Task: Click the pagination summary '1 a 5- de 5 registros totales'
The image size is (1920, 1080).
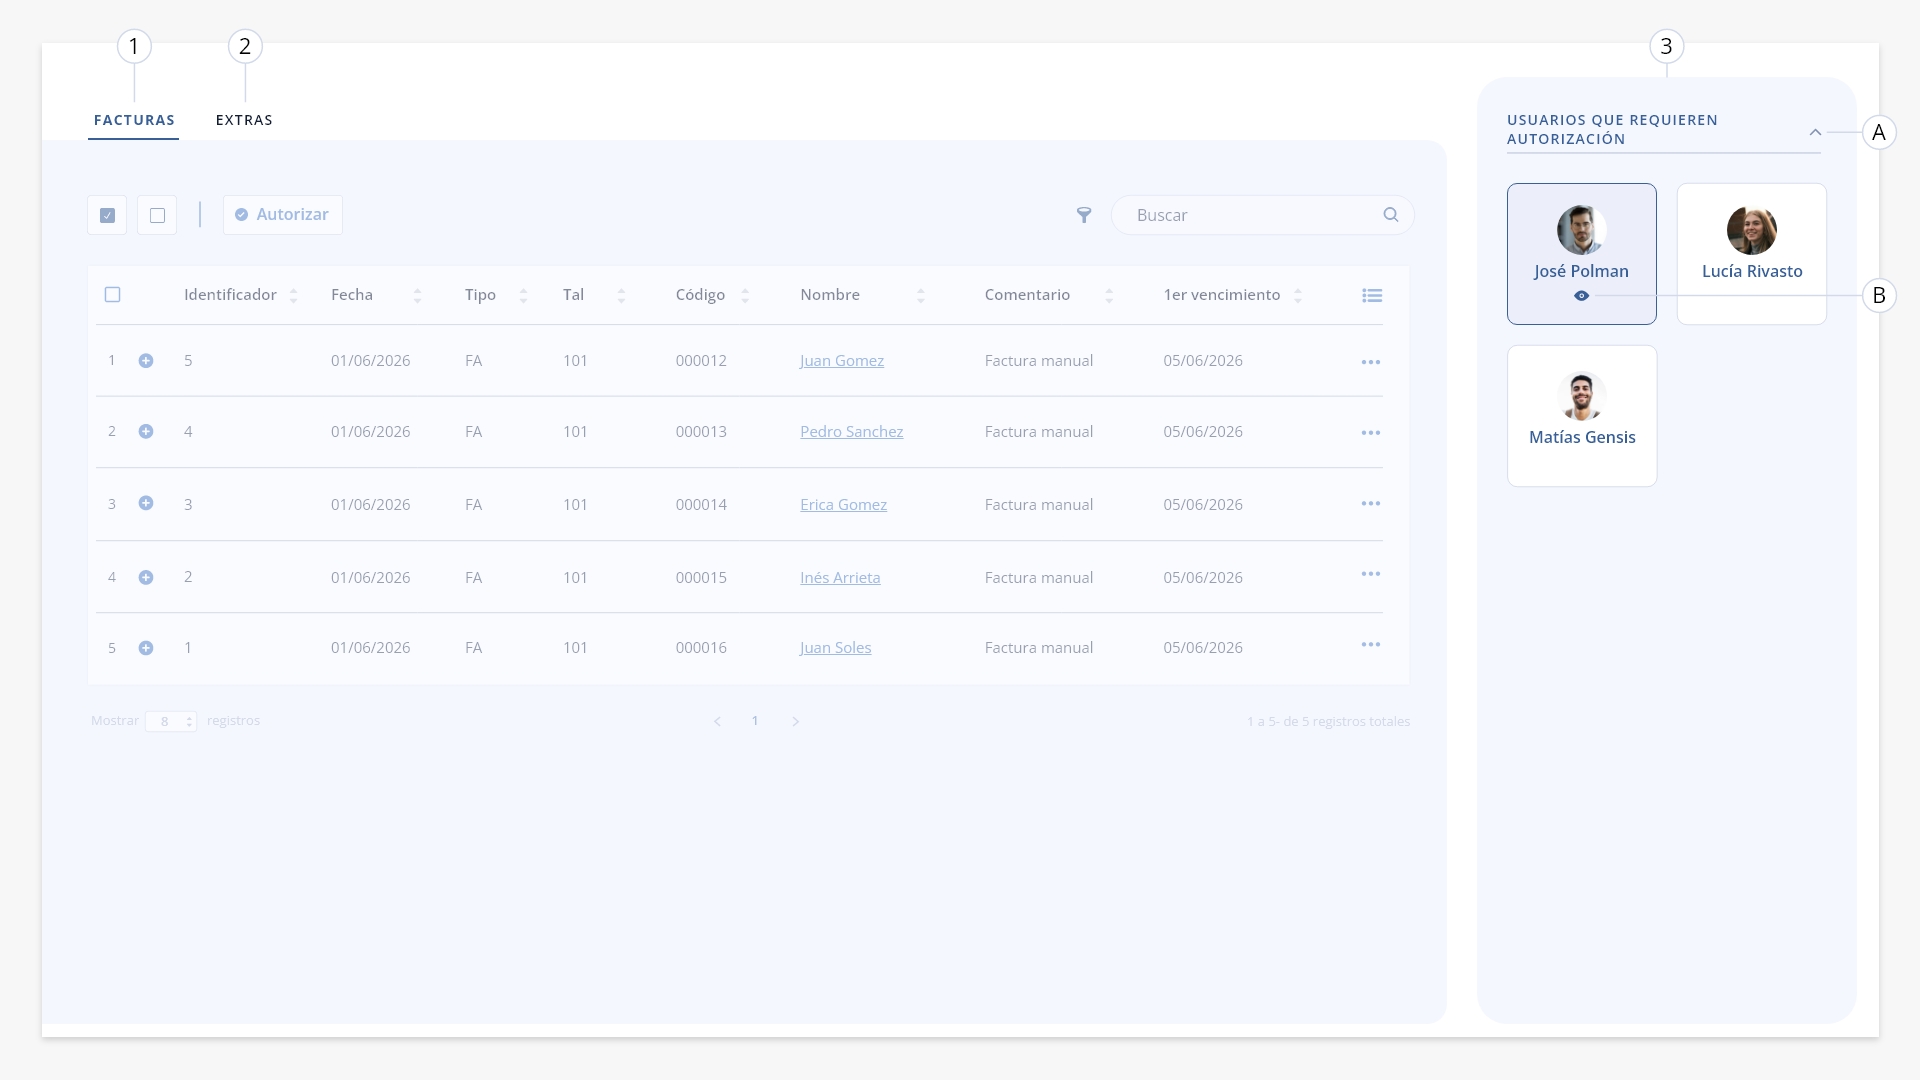Action: (1328, 722)
